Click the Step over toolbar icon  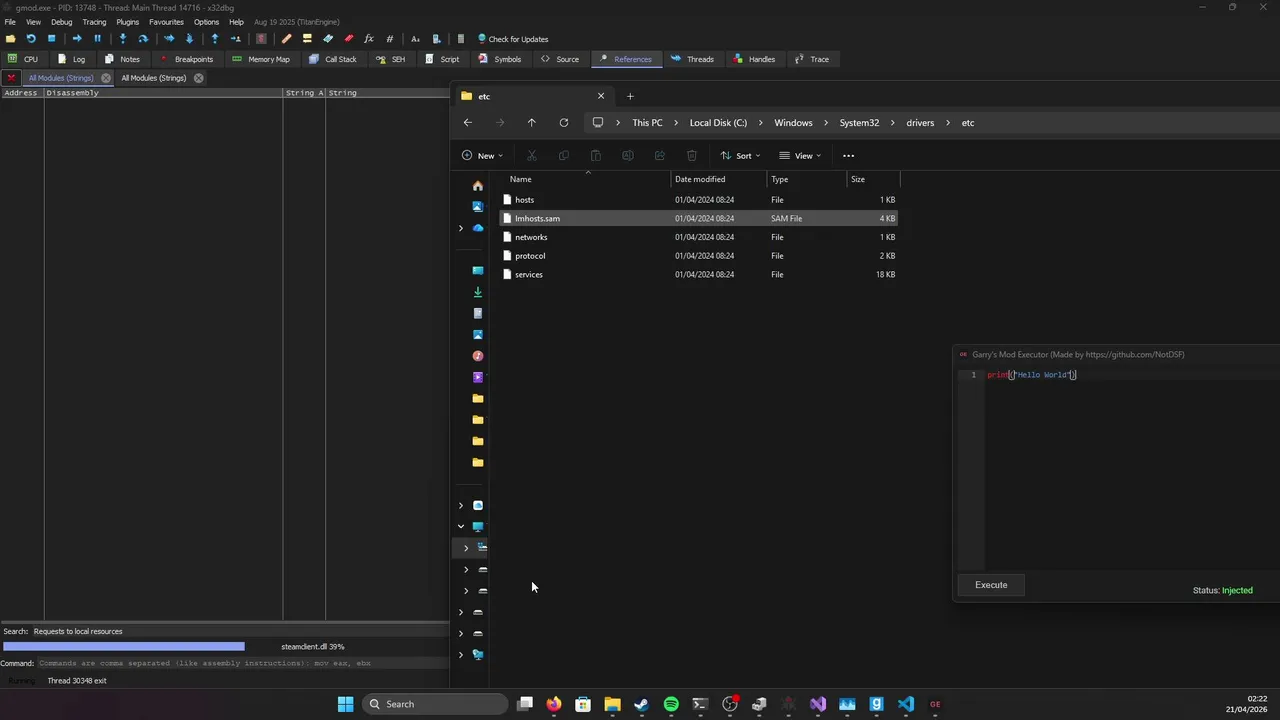(143, 39)
